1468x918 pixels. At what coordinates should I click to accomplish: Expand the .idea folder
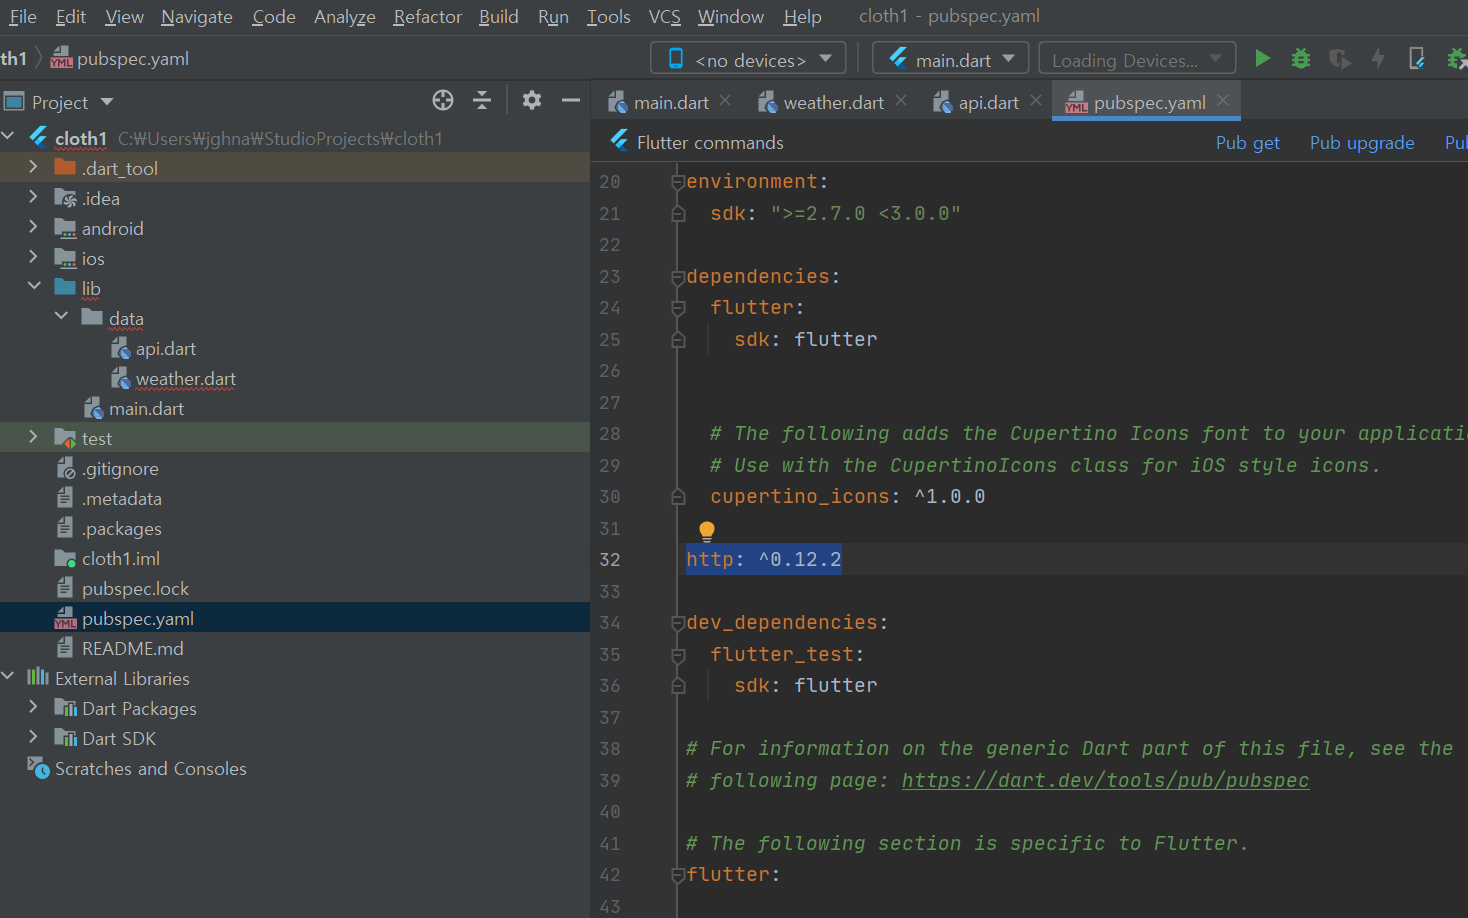coord(33,197)
